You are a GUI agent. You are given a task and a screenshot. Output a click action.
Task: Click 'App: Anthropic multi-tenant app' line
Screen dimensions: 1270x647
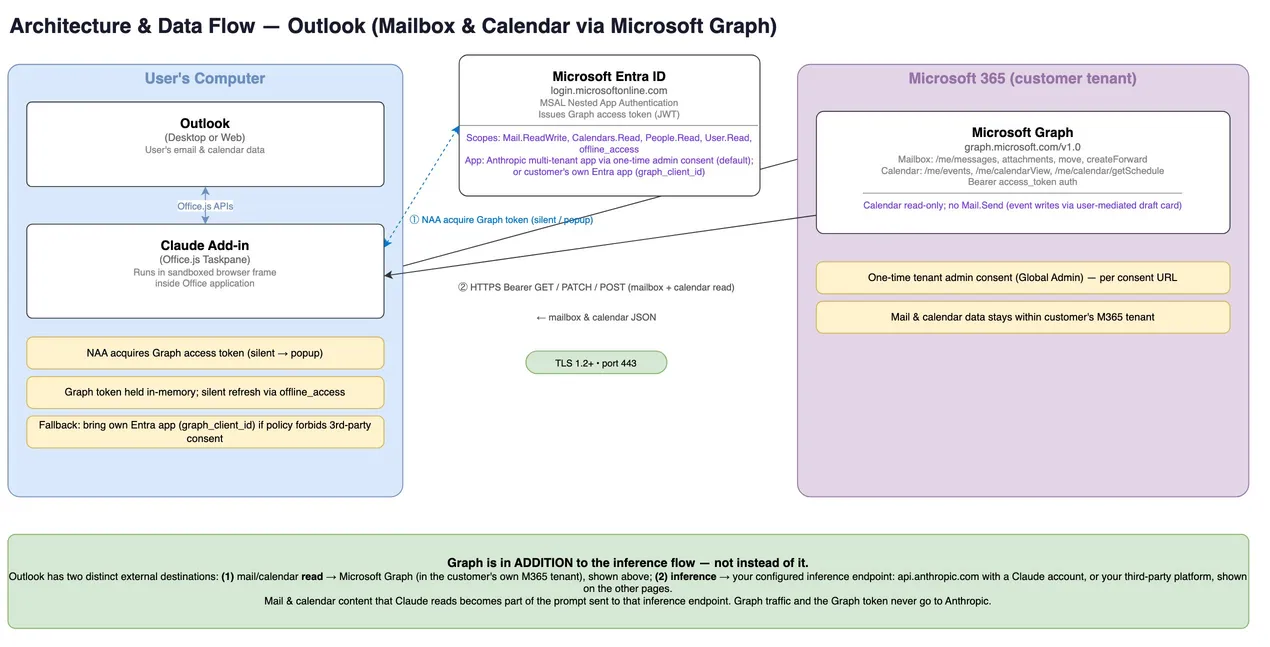point(609,160)
